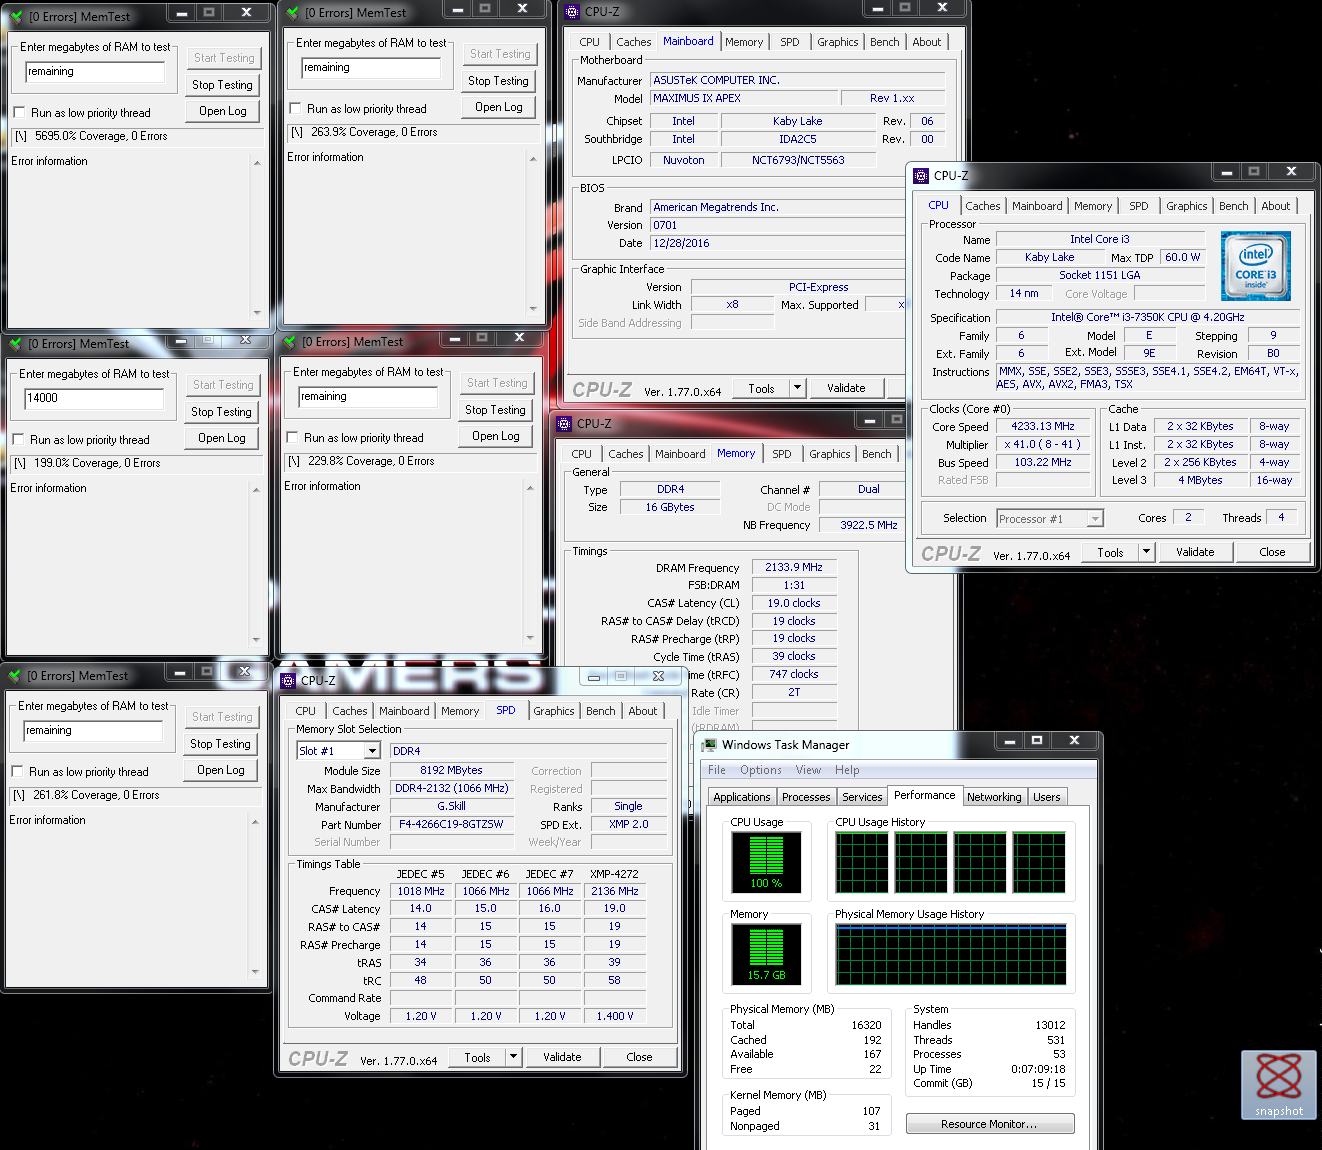Image resolution: width=1322 pixels, height=1150 pixels.
Task: Open Services tab in Task Manager
Action: [862, 797]
